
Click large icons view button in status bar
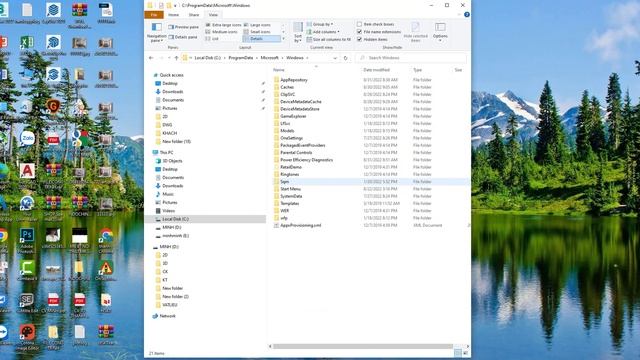[466, 353]
